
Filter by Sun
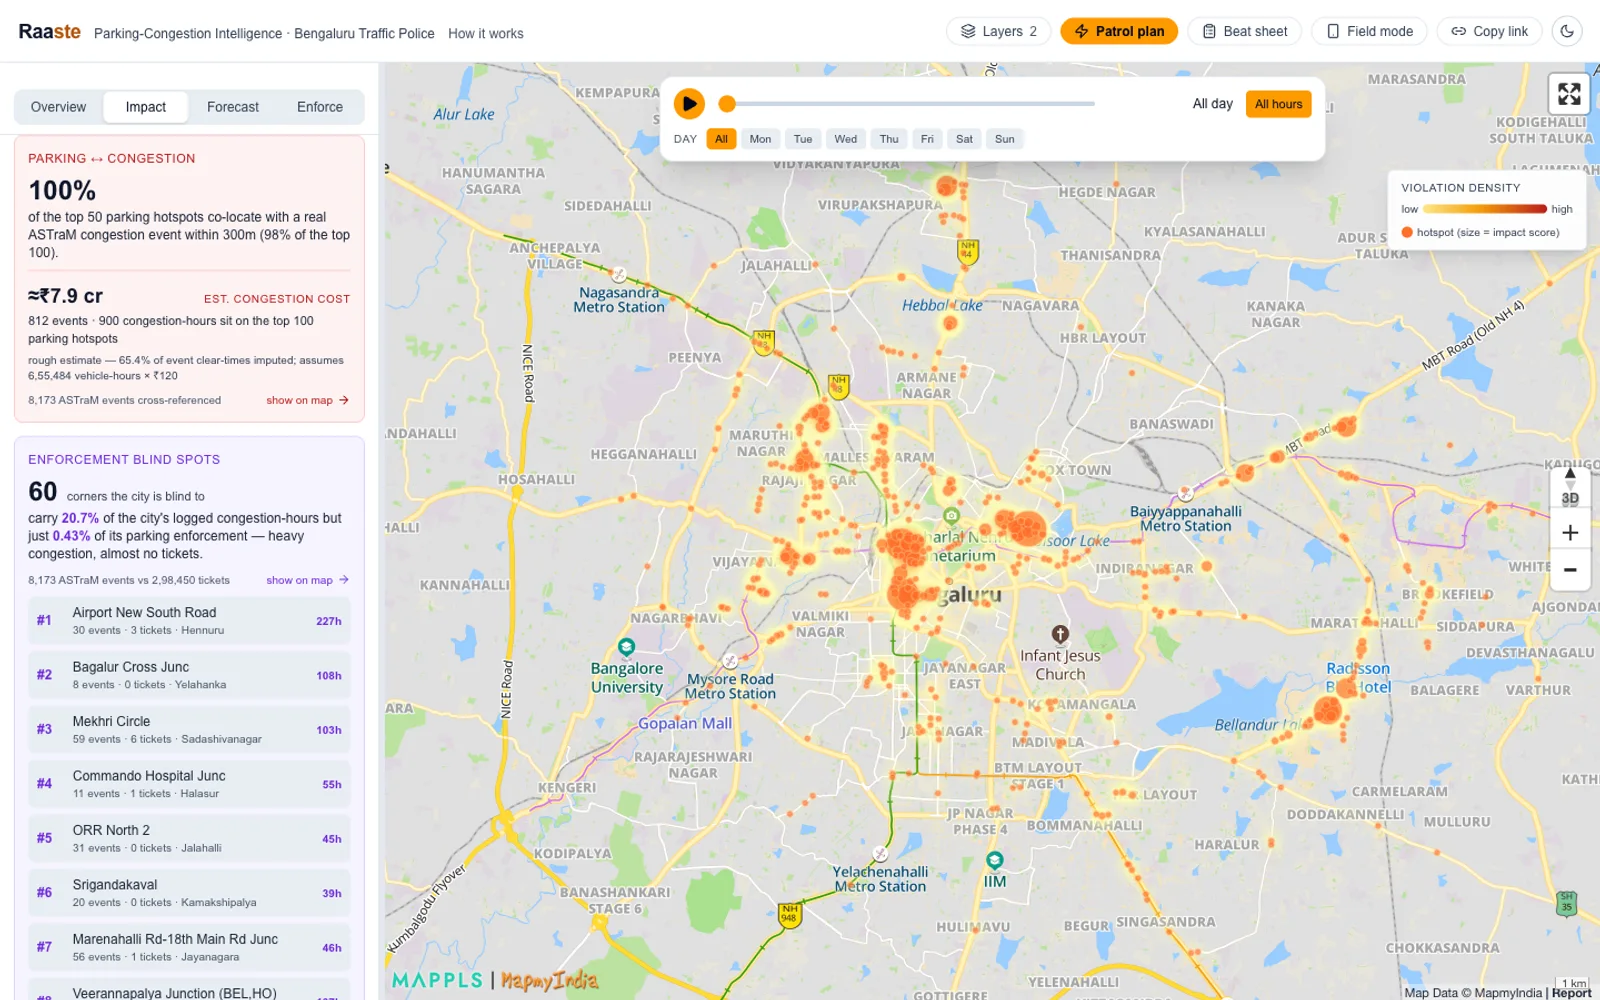tap(1005, 139)
